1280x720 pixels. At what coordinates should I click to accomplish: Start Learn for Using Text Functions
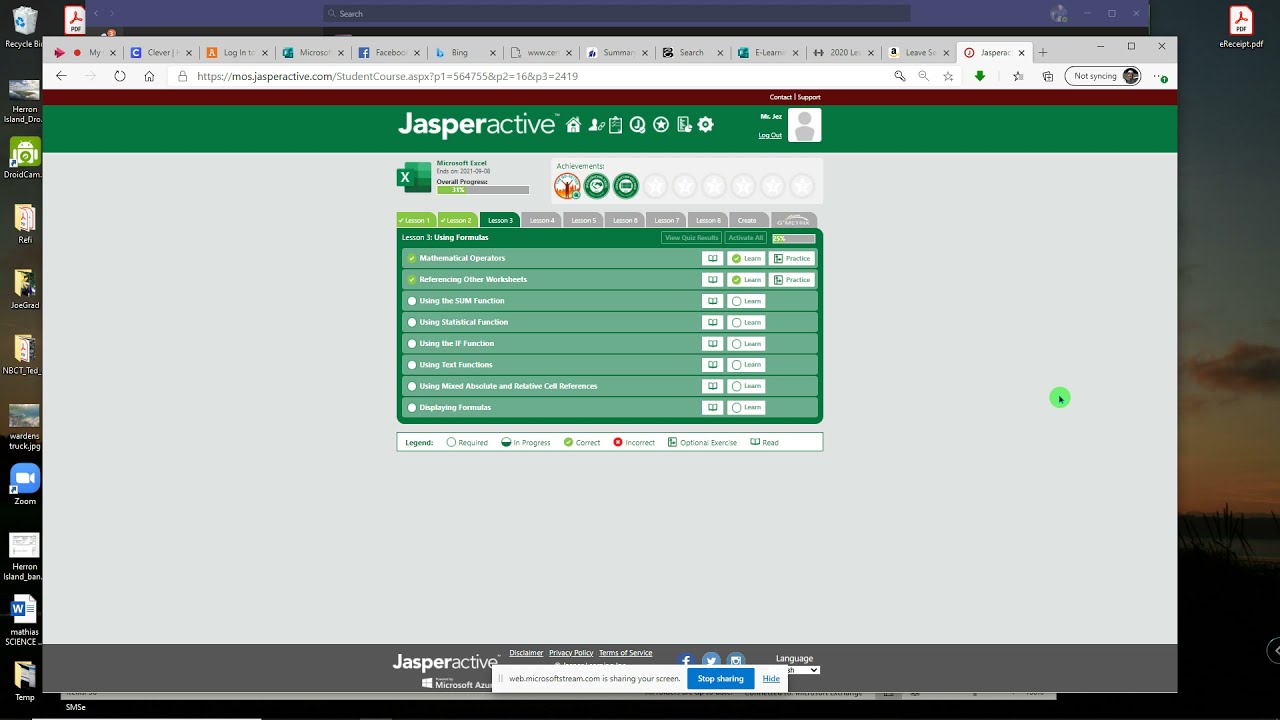[x=746, y=365]
